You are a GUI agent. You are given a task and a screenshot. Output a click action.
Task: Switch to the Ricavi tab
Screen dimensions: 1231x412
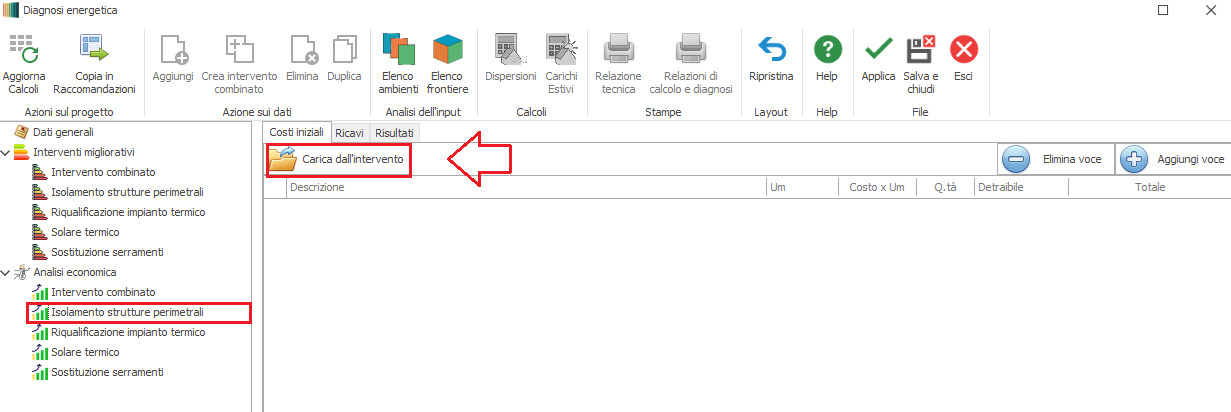click(349, 133)
